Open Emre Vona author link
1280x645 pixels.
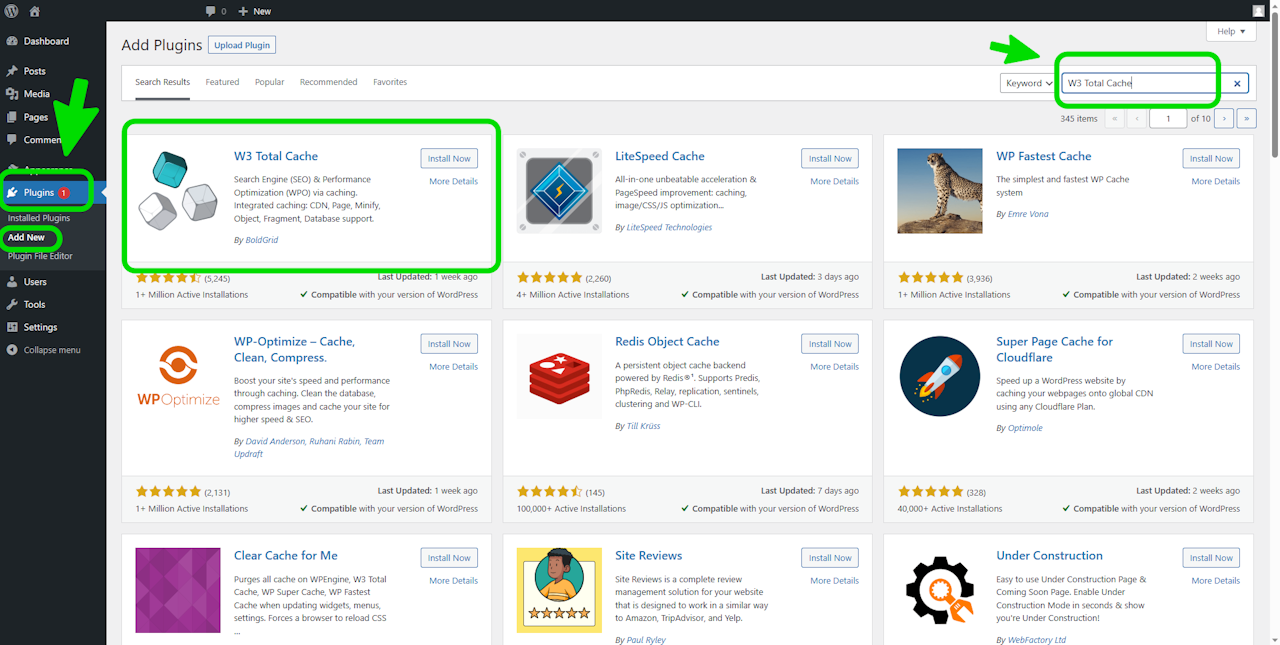pos(1028,214)
